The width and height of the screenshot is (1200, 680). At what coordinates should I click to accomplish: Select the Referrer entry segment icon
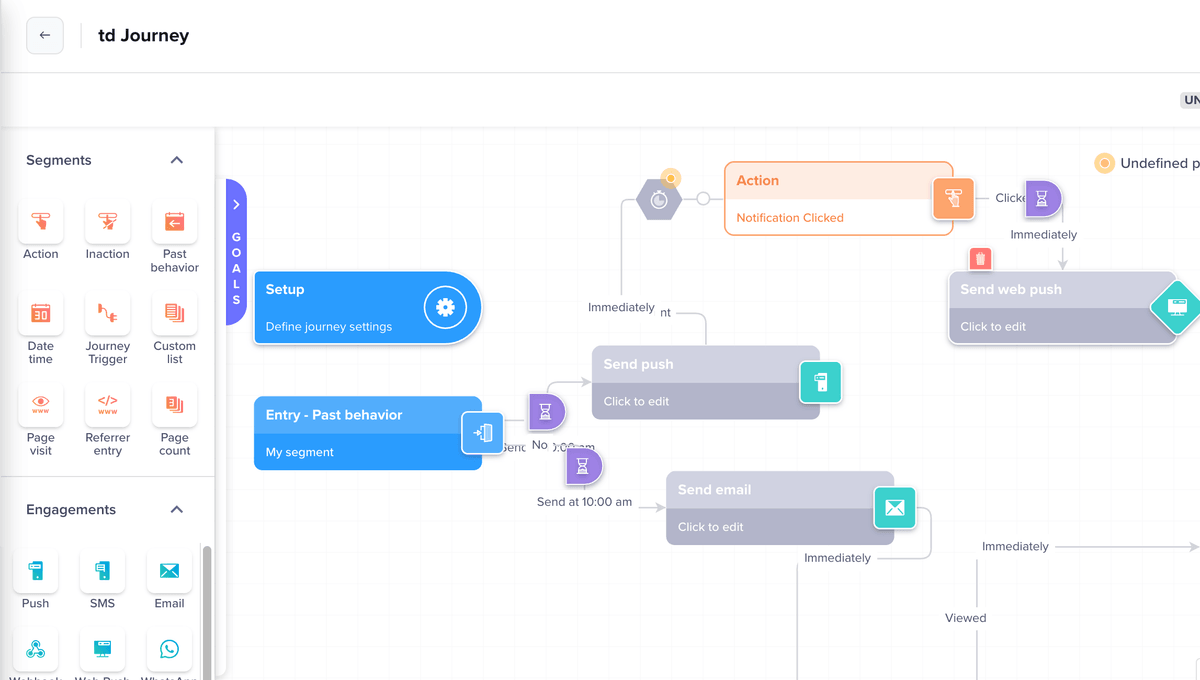pyautogui.click(x=108, y=405)
